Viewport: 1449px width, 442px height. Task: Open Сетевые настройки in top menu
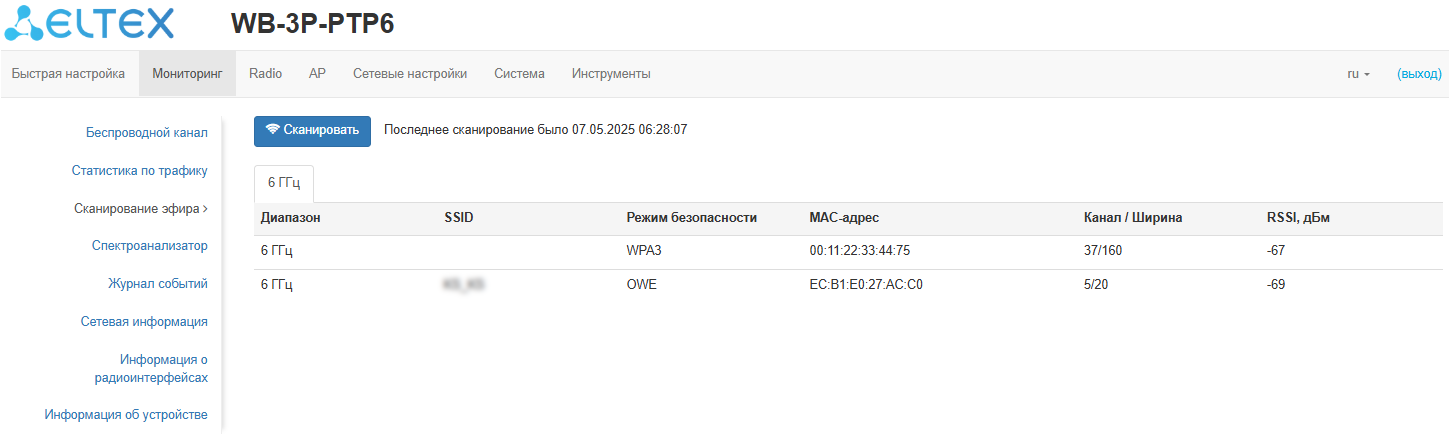pyautogui.click(x=410, y=74)
